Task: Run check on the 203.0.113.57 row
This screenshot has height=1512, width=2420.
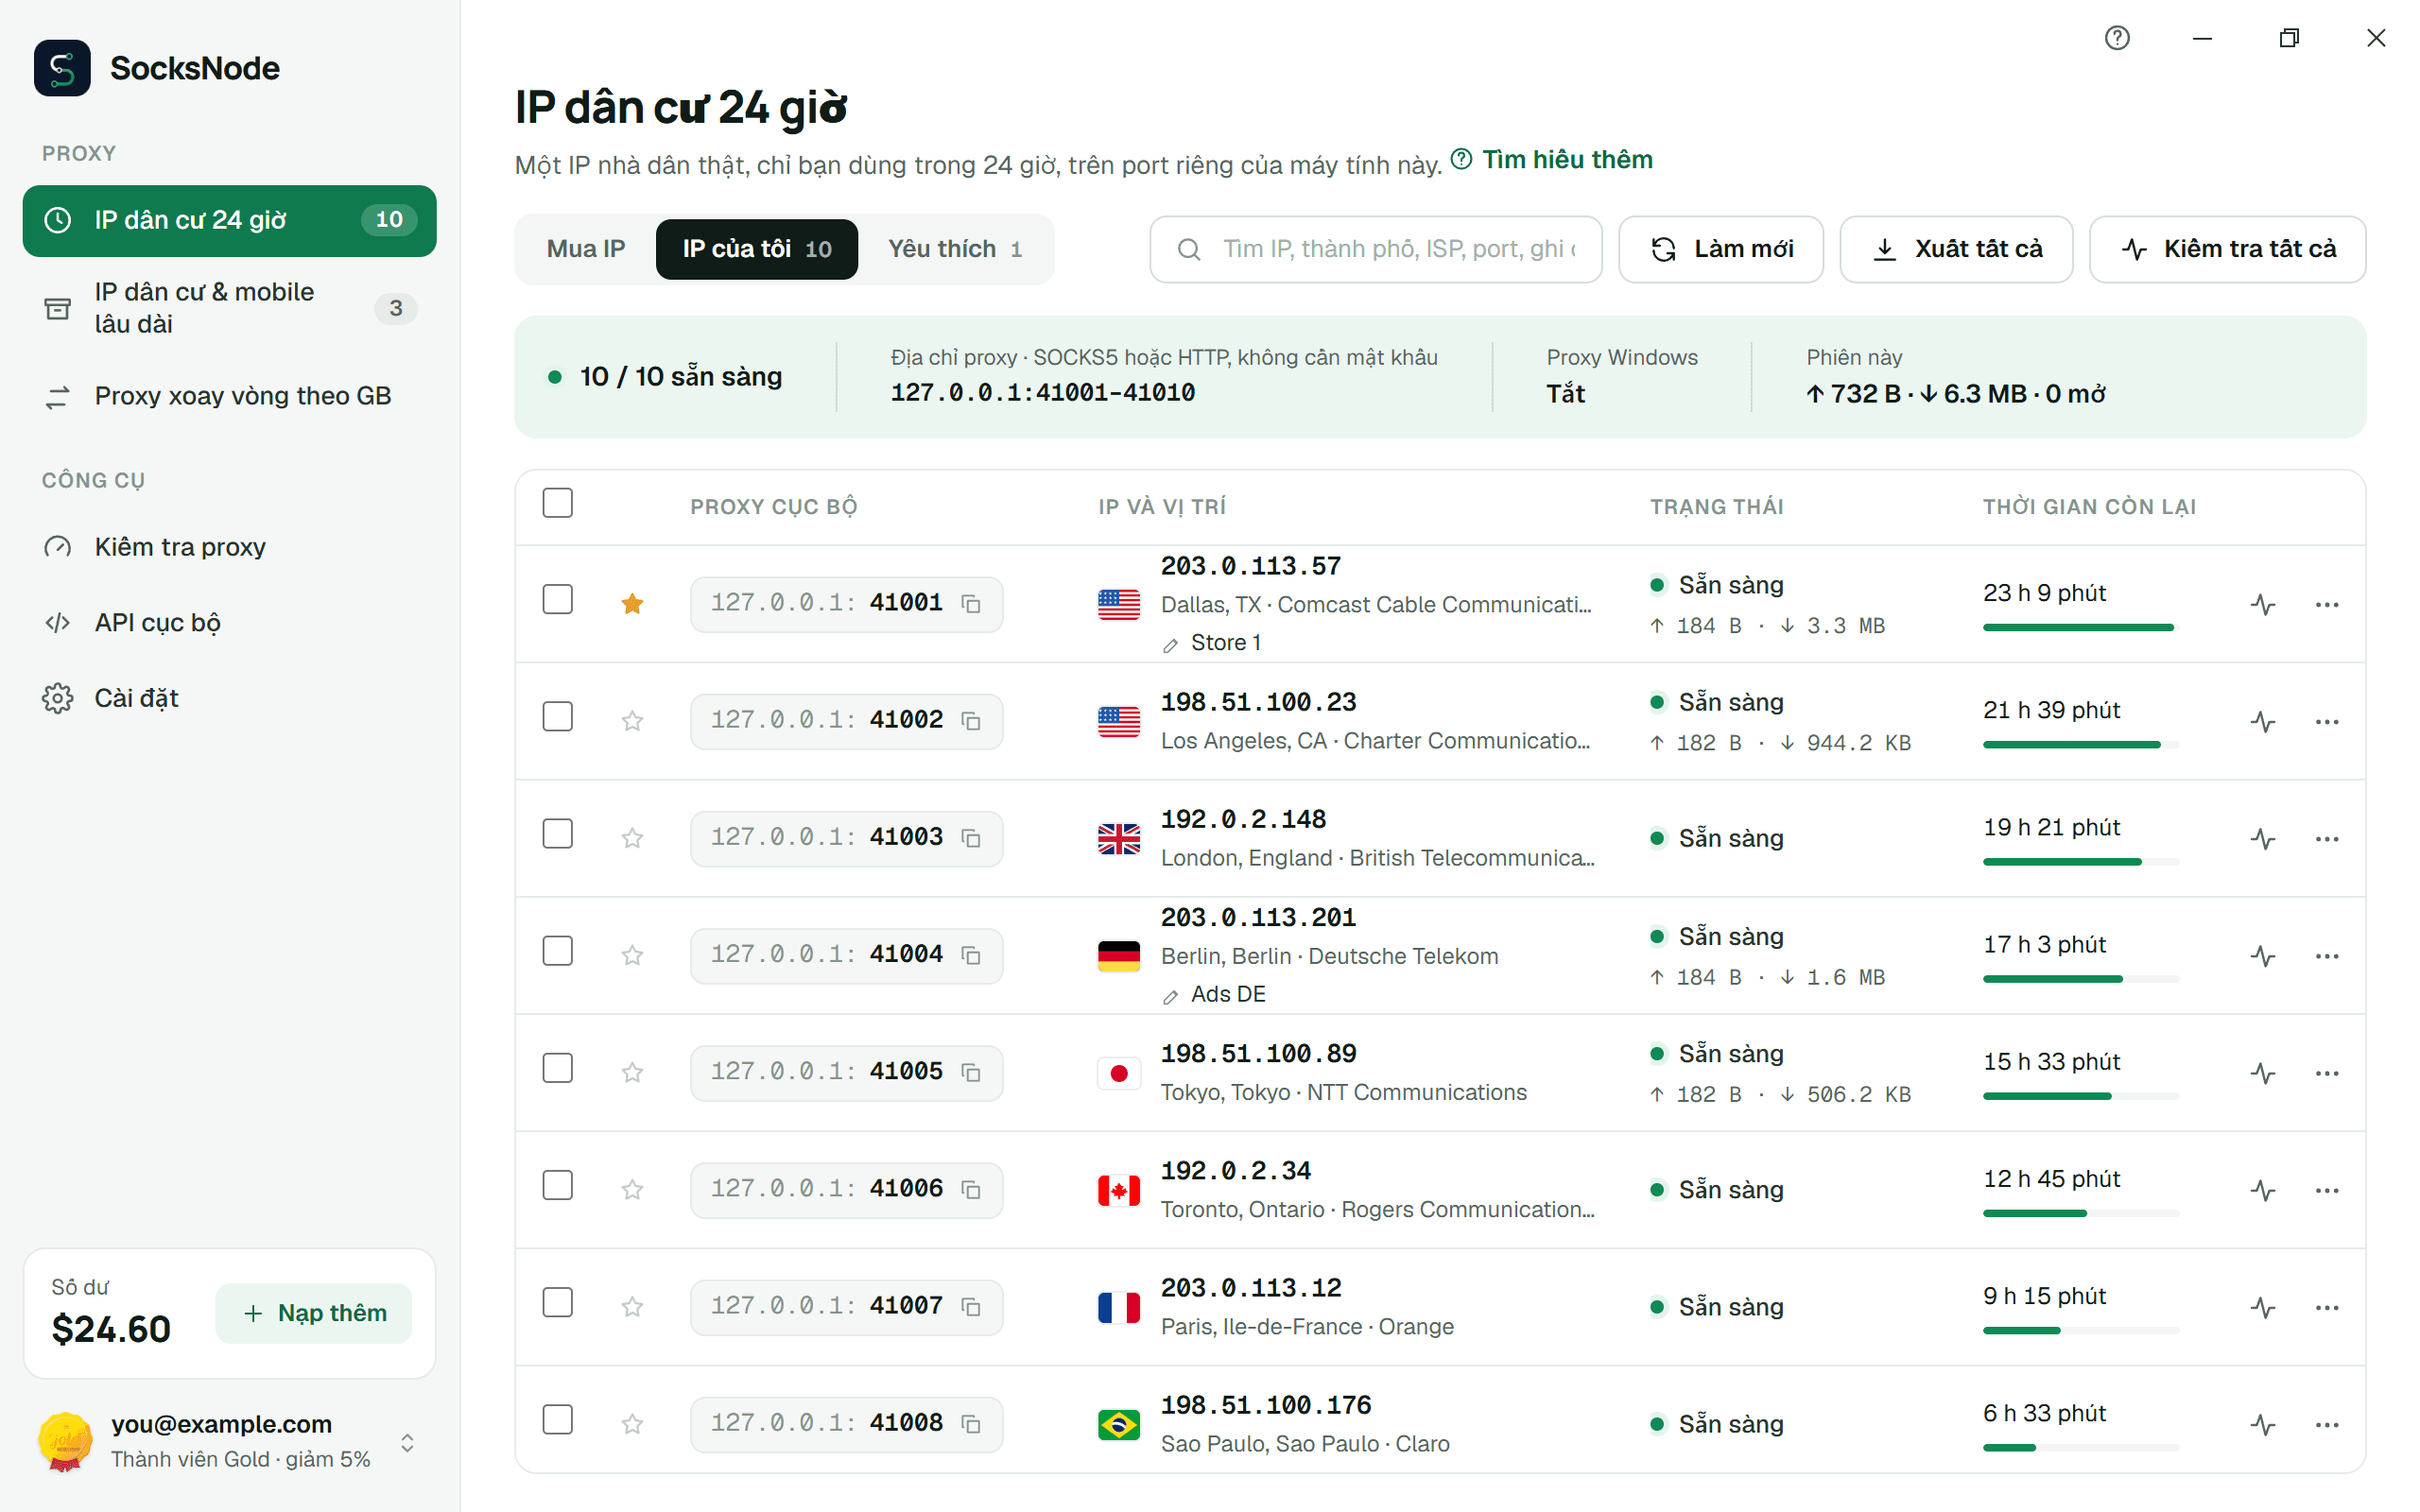Action: [x=2263, y=604]
